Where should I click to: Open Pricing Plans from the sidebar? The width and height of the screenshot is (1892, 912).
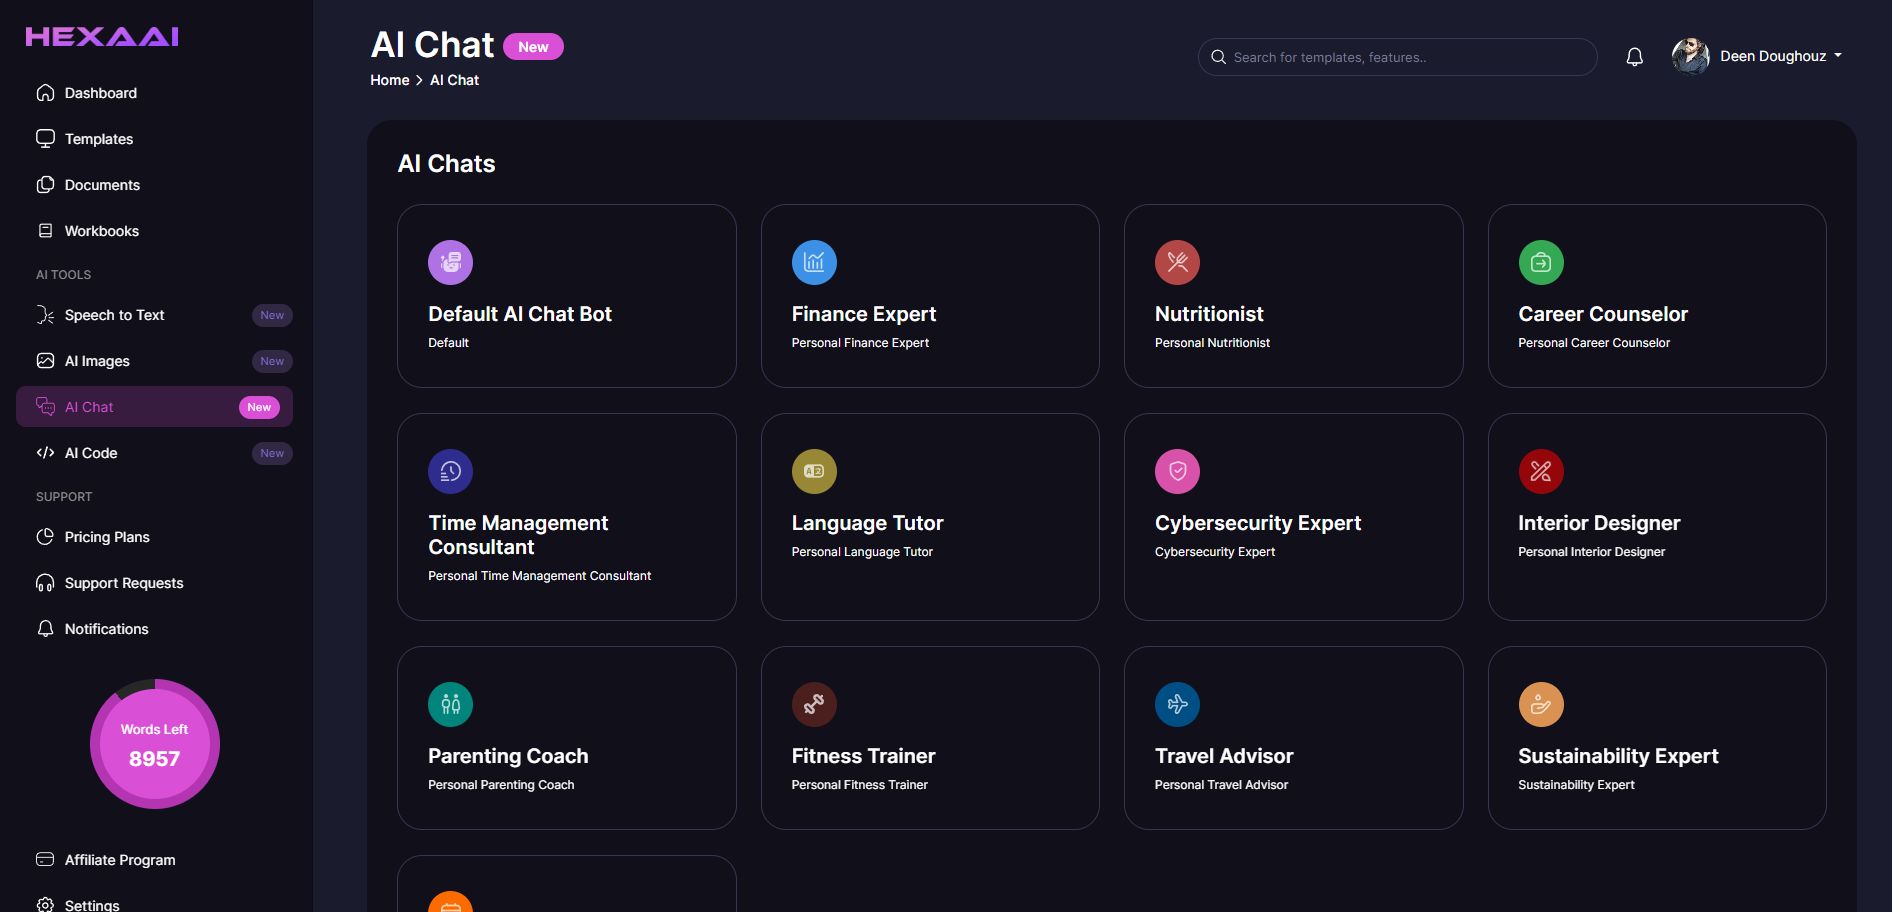coord(107,537)
